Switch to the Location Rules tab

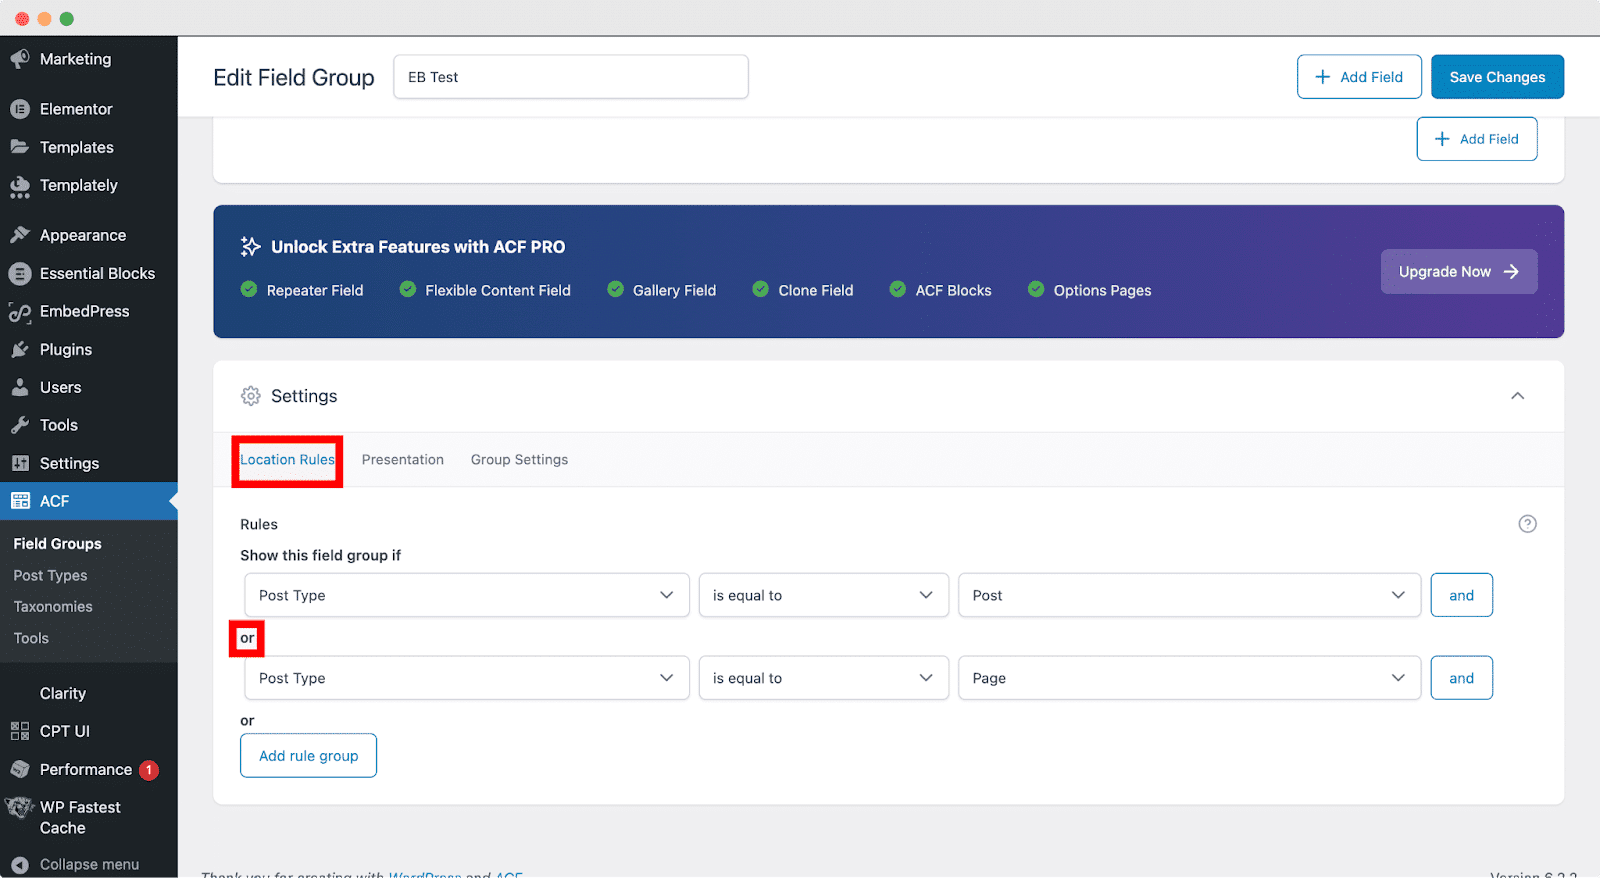pyautogui.click(x=287, y=460)
